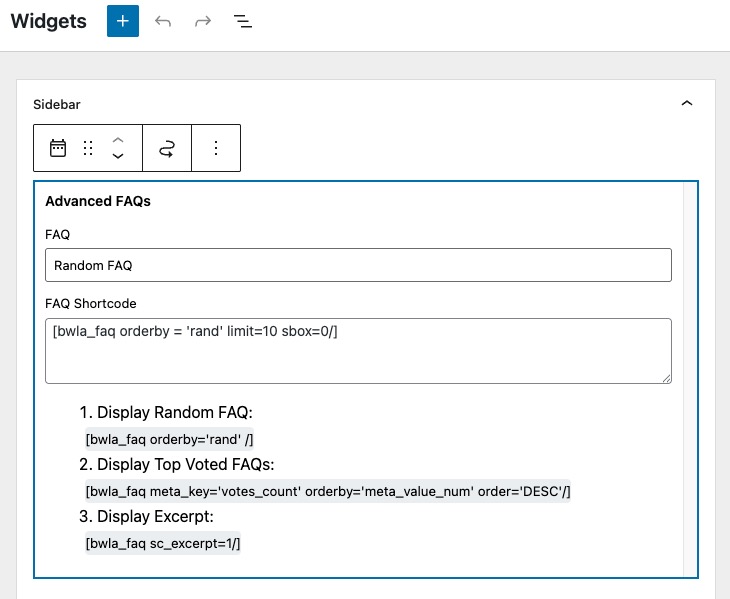730x599 pixels.
Task: Click the textarea resize handle corner
Action: tap(666, 378)
